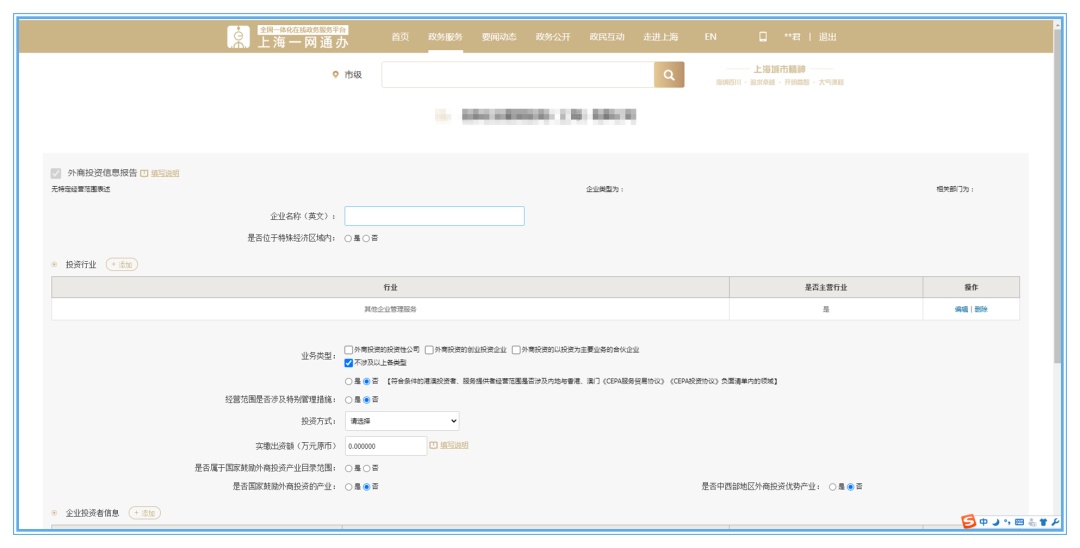This screenshot has height=548, width=1080.
Task: Open 要闻动态 in the navigation bar
Action: (499, 37)
